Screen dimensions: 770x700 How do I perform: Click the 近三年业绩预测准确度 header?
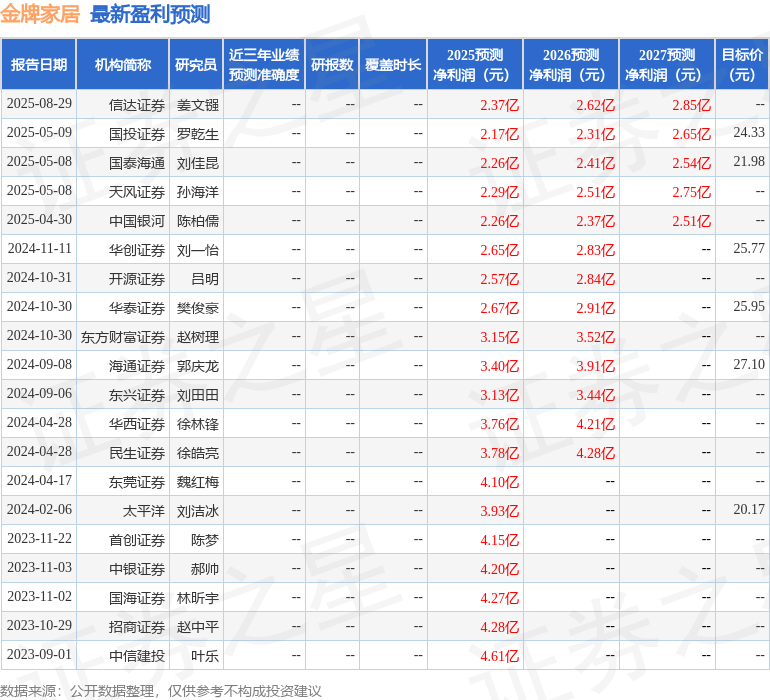tap(264, 65)
